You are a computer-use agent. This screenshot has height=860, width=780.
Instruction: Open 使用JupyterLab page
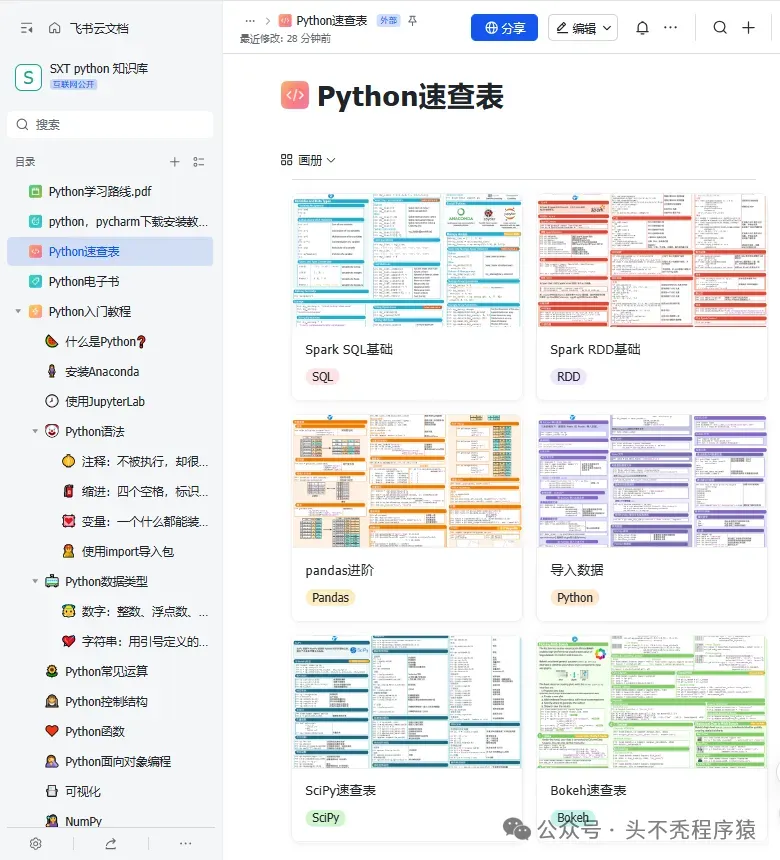pyautogui.click(x=105, y=401)
